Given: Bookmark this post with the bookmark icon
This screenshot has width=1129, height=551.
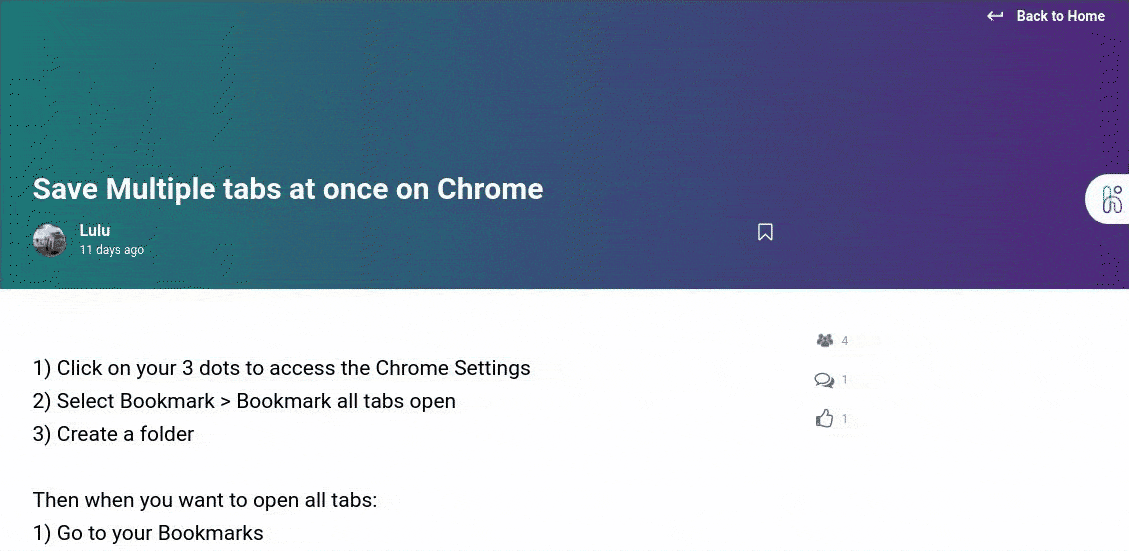Looking at the screenshot, I should [765, 232].
